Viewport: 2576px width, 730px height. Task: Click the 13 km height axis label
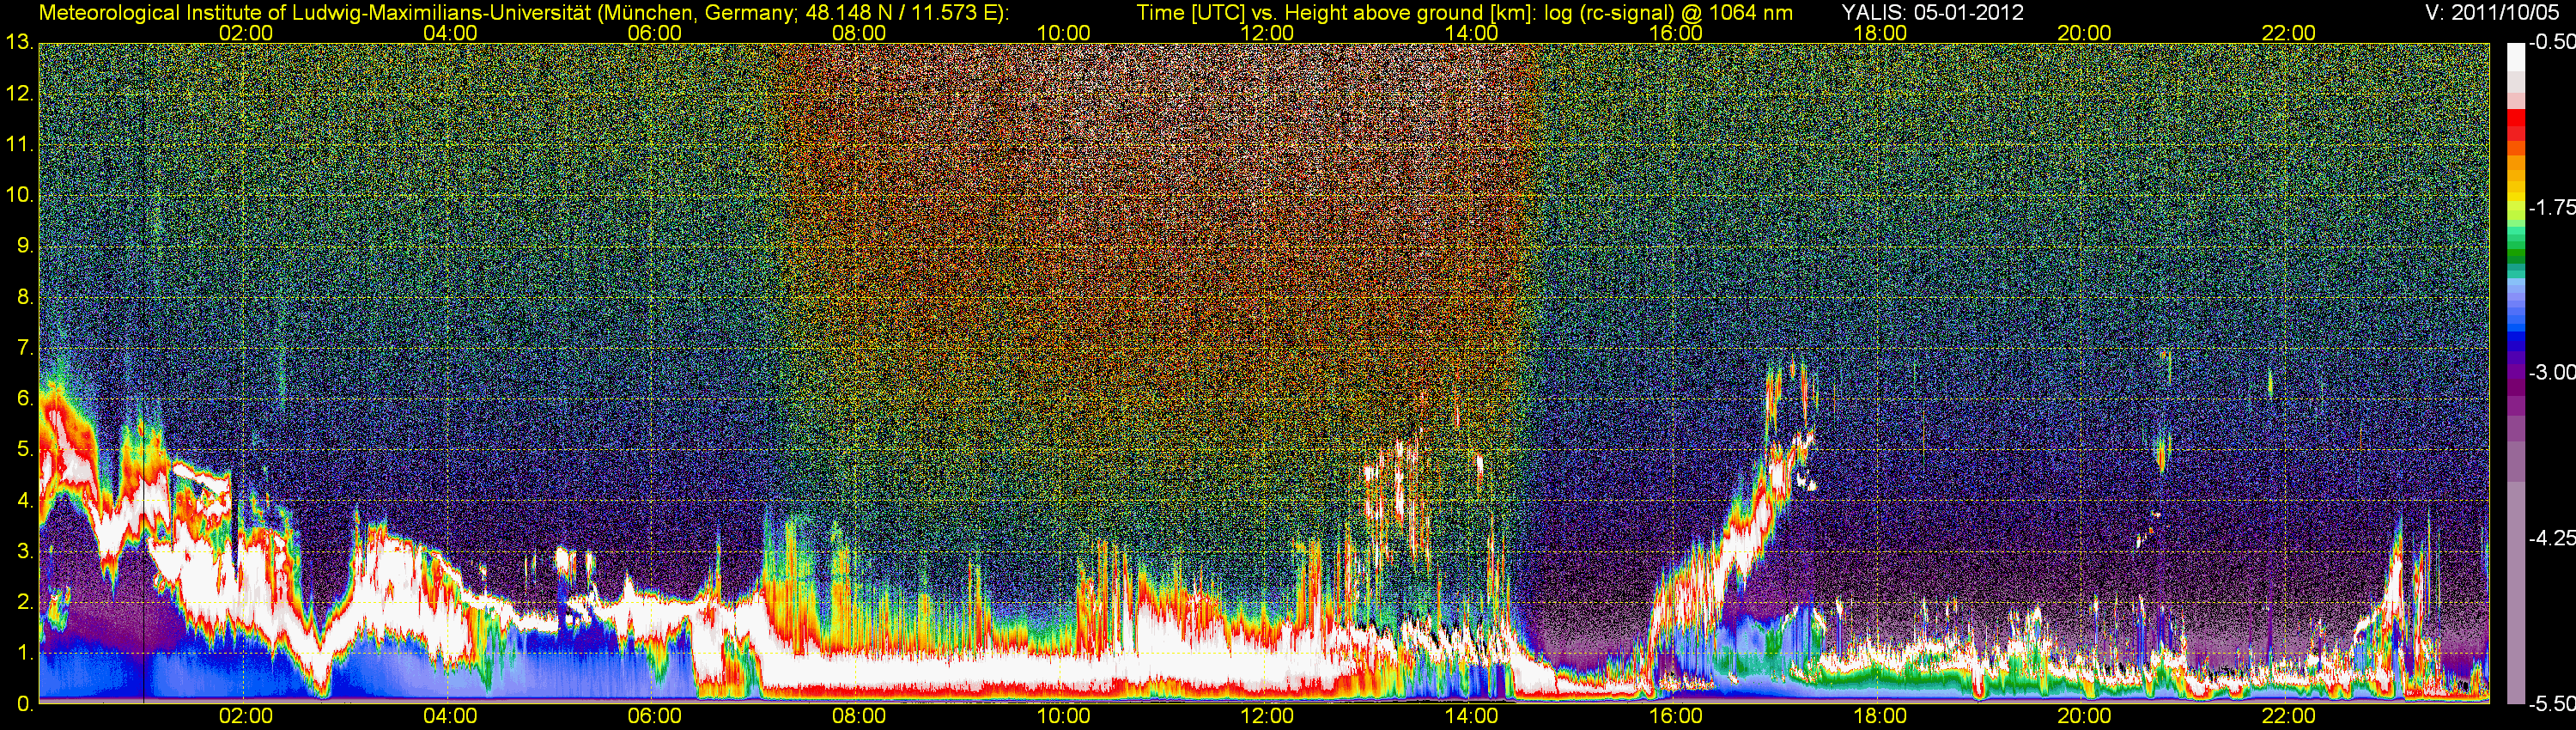pos(19,43)
